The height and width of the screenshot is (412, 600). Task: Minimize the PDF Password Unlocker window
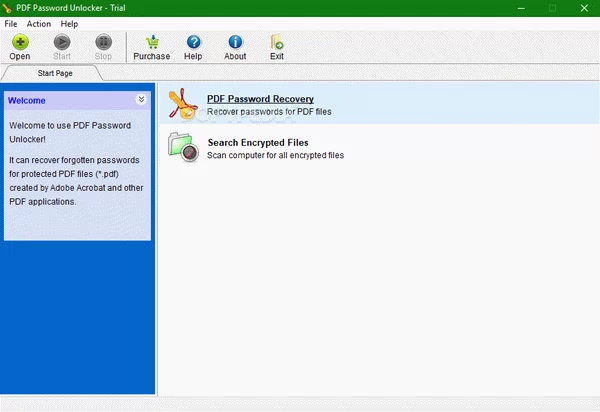pos(521,8)
